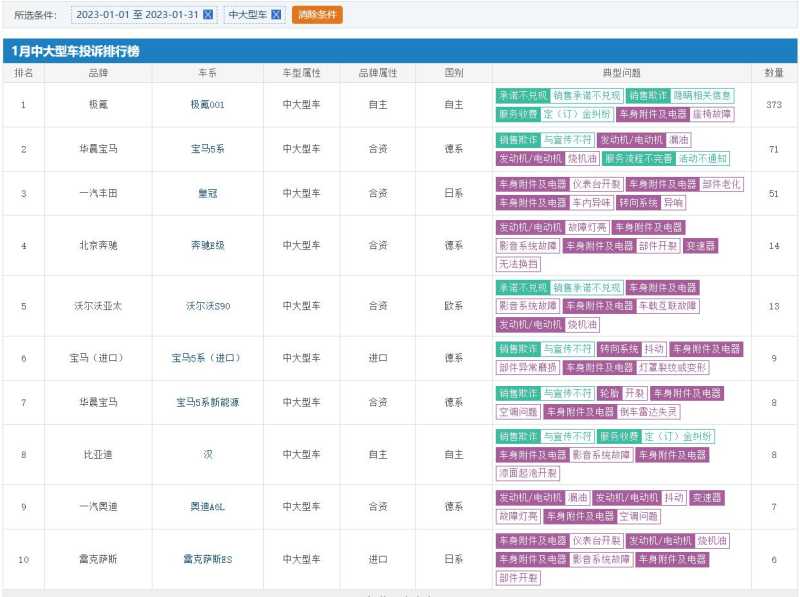Open the 宝马5系新能源 series link
The image size is (800, 597).
coord(208,402)
